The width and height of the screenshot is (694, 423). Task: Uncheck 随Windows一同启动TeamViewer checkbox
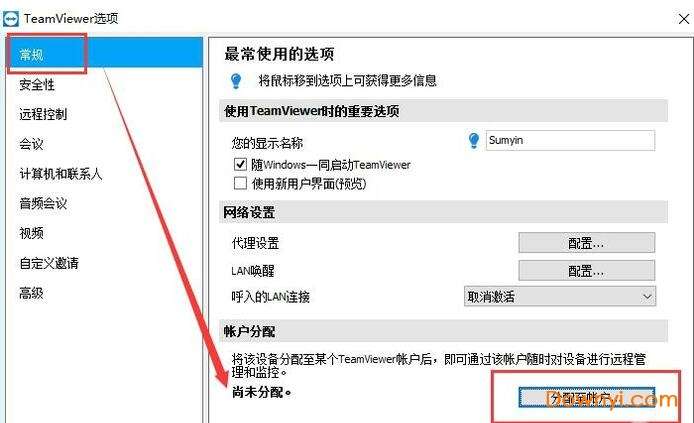240,165
